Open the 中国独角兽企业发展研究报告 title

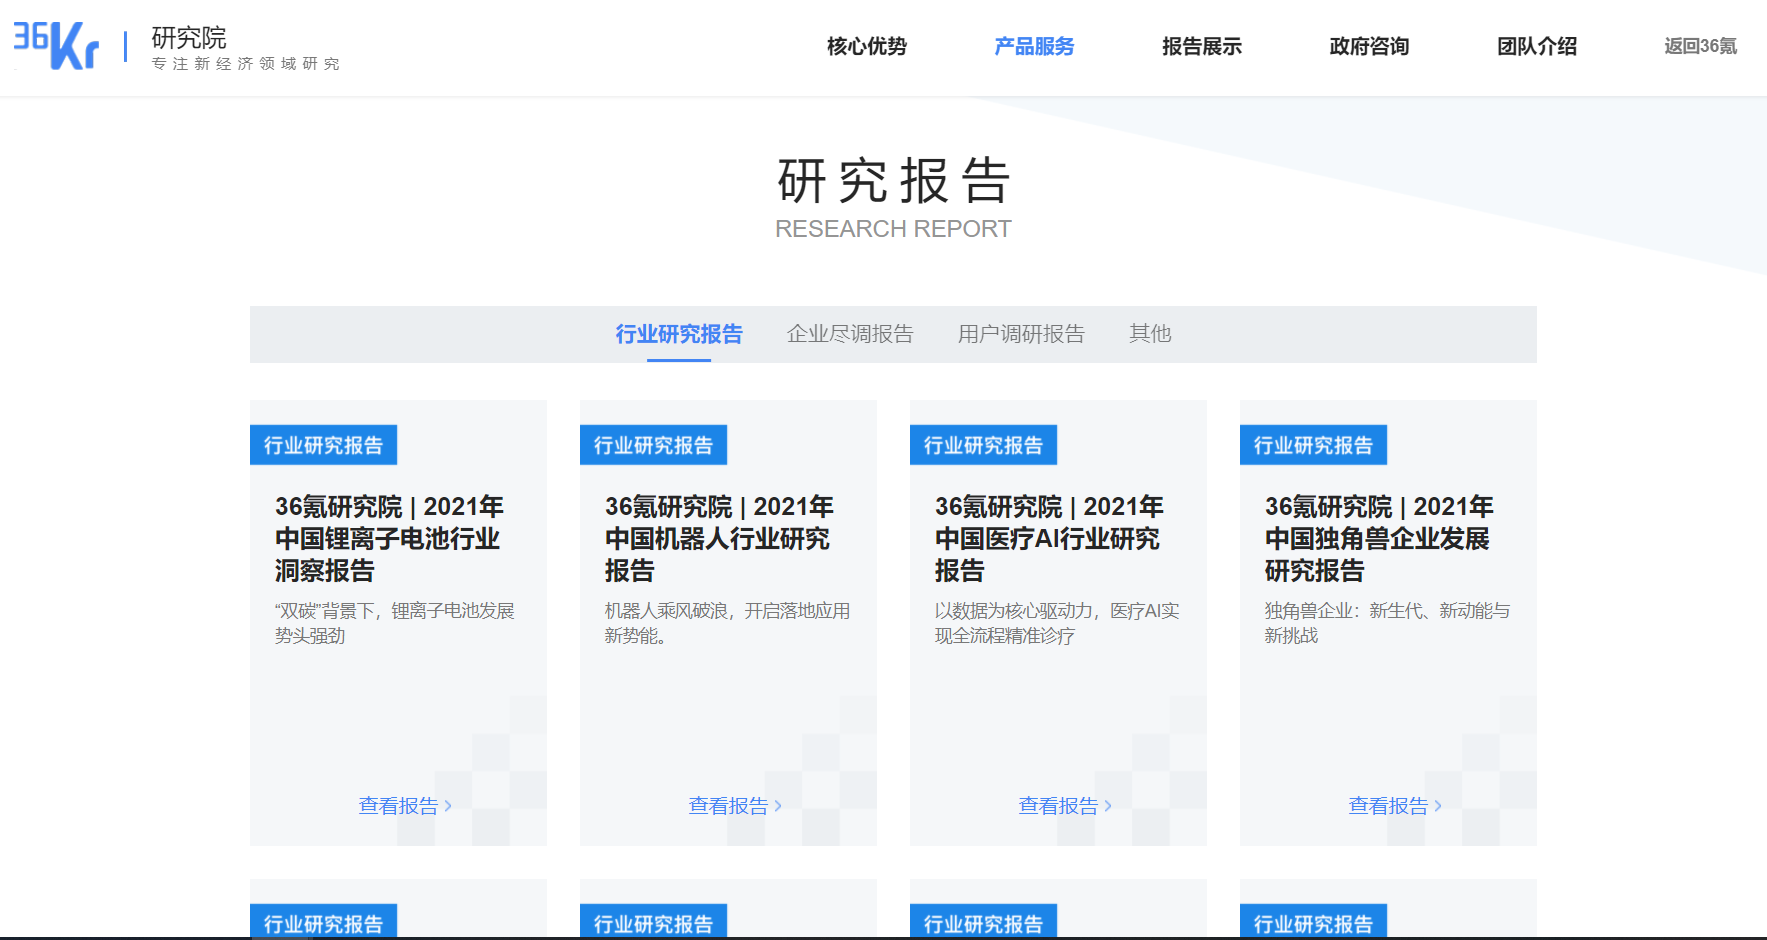click(x=1379, y=539)
